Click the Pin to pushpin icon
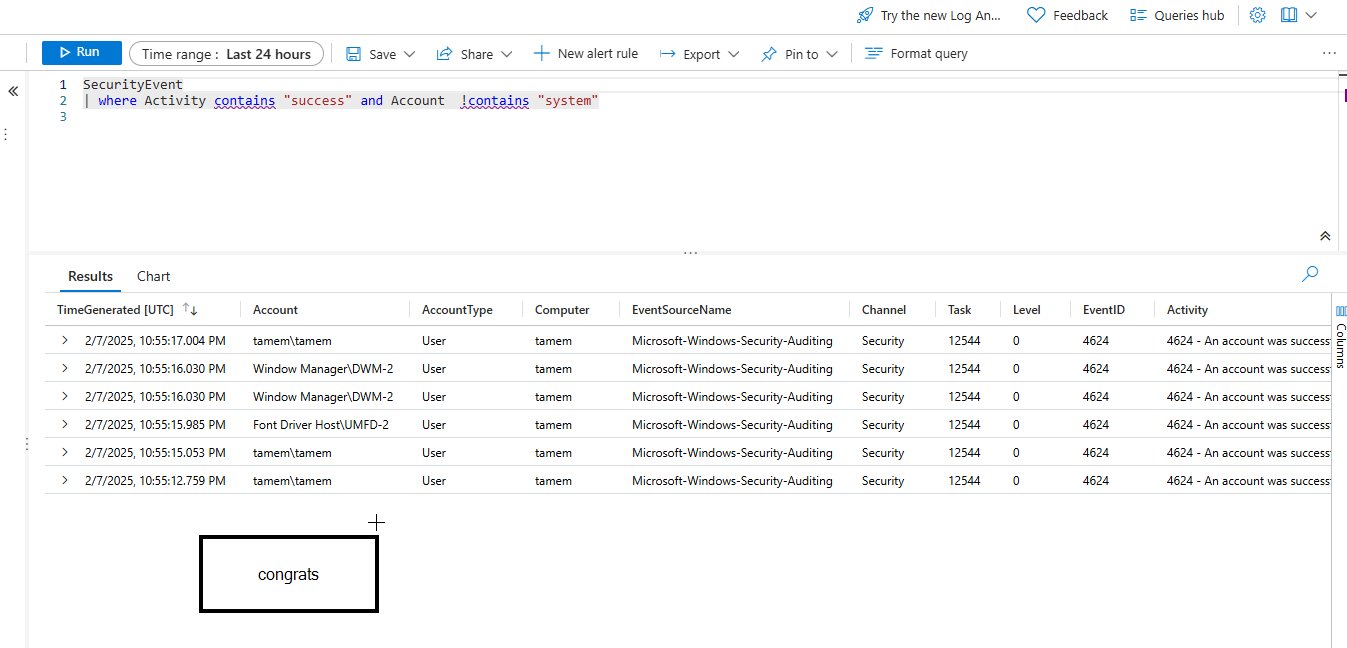This screenshot has height=648, width=1347. (769, 54)
